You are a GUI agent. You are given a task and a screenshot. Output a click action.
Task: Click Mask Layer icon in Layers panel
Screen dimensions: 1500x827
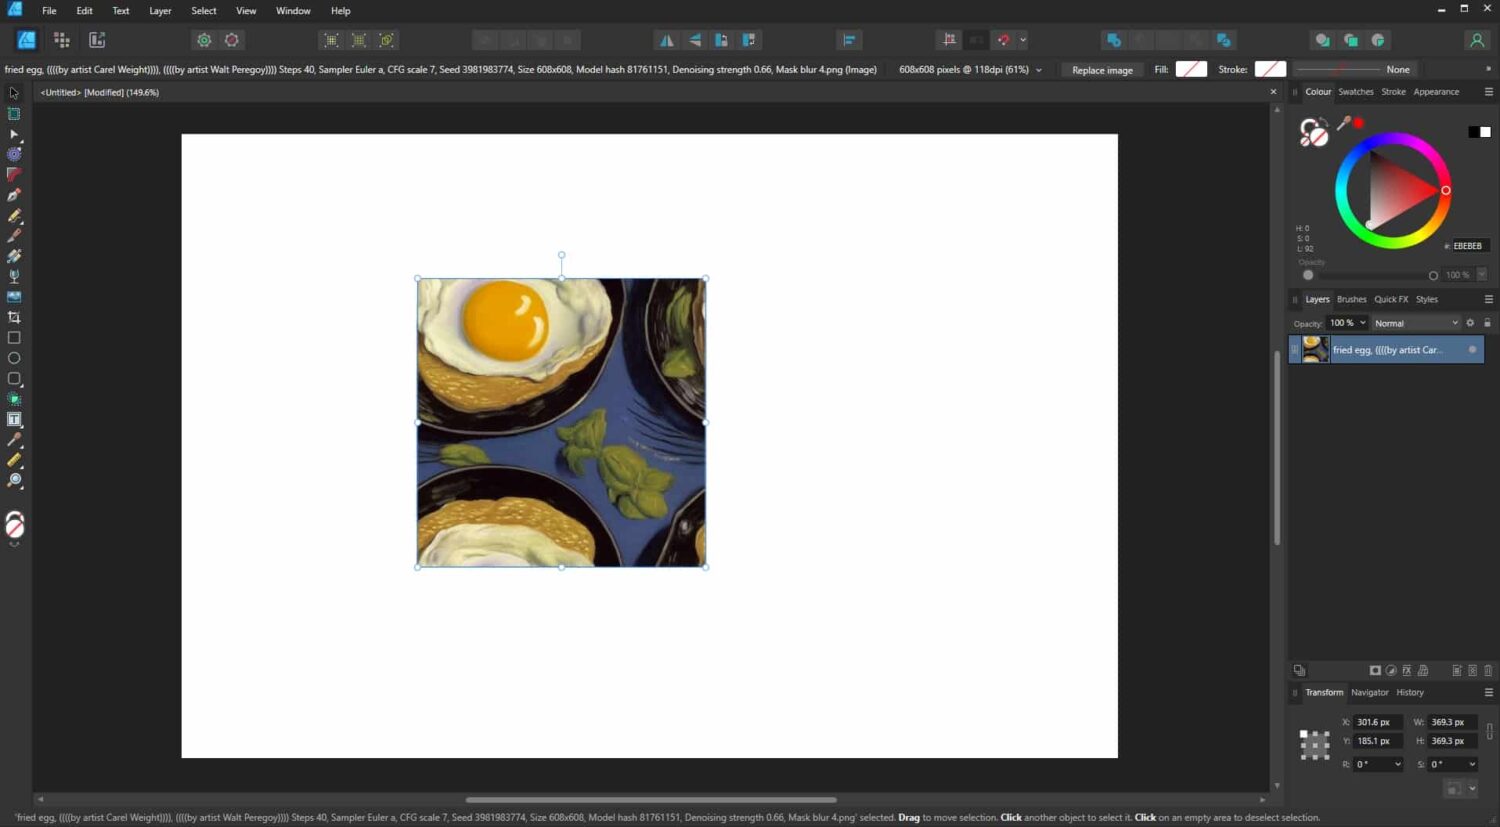point(1375,670)
